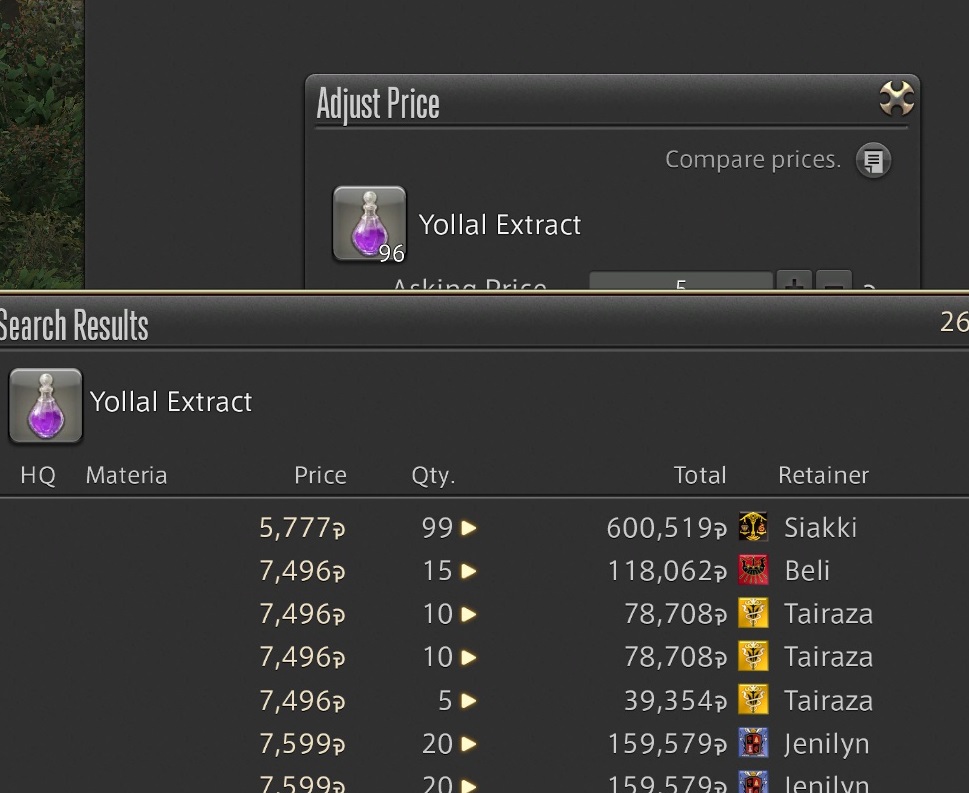The width and height of the screenshot is (969, 793).
Task: Click the Asking Price input field
Action: coord(681,281)
